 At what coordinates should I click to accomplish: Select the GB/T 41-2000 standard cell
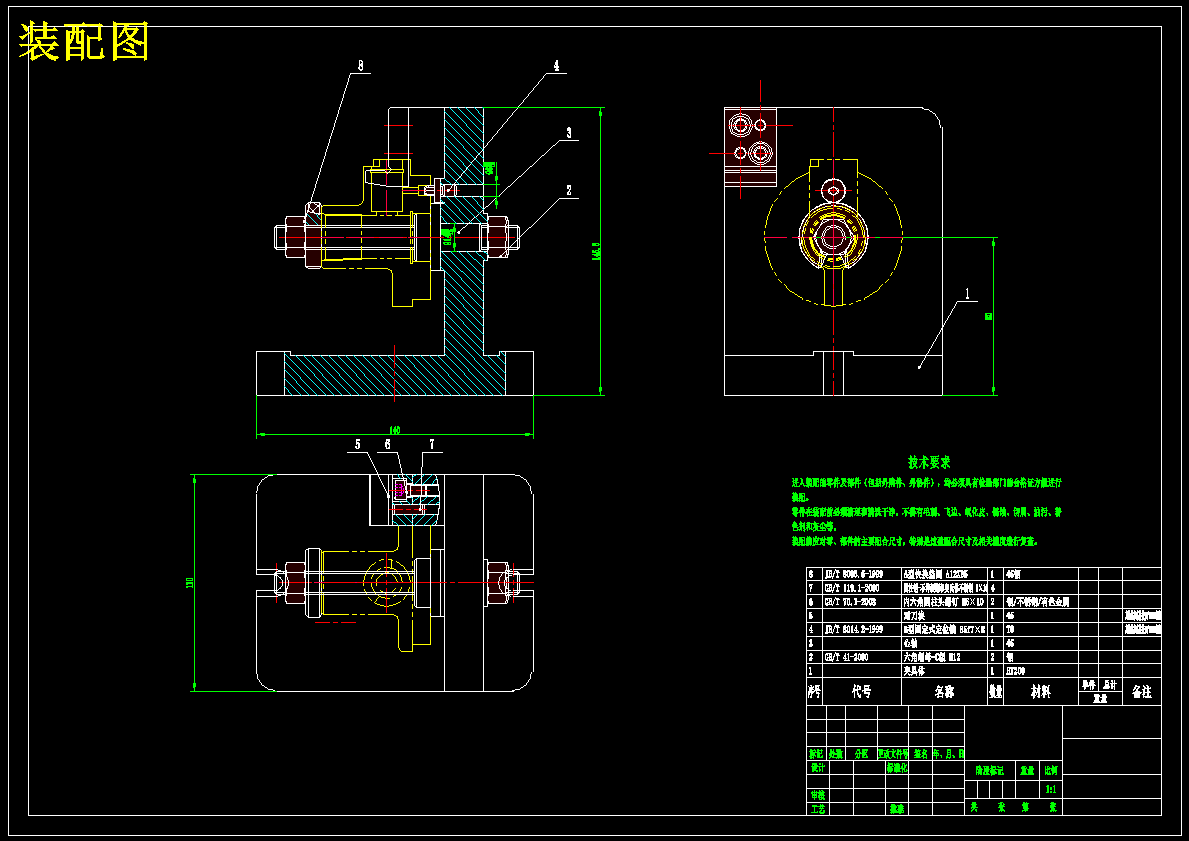click(844, 657)
